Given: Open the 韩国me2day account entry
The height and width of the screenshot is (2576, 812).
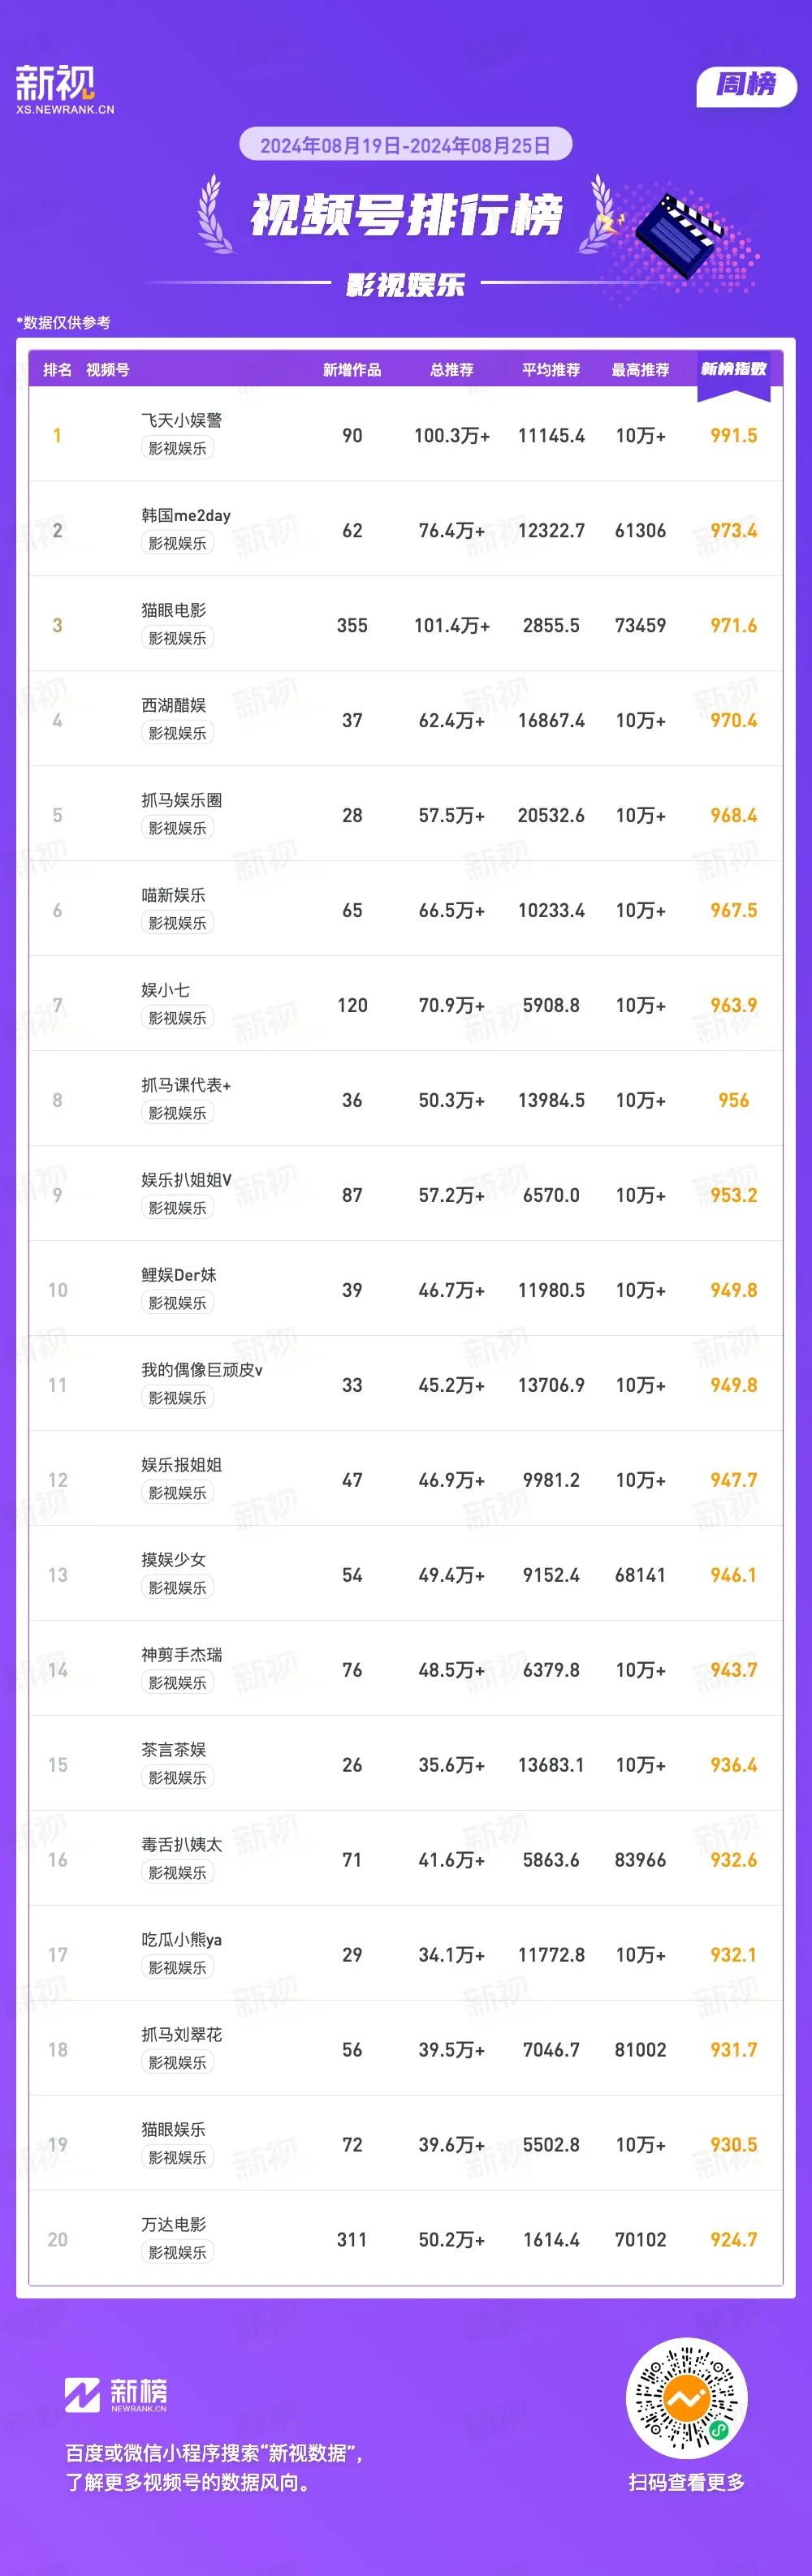Looking at the screenshot, I should click(185, 515).
